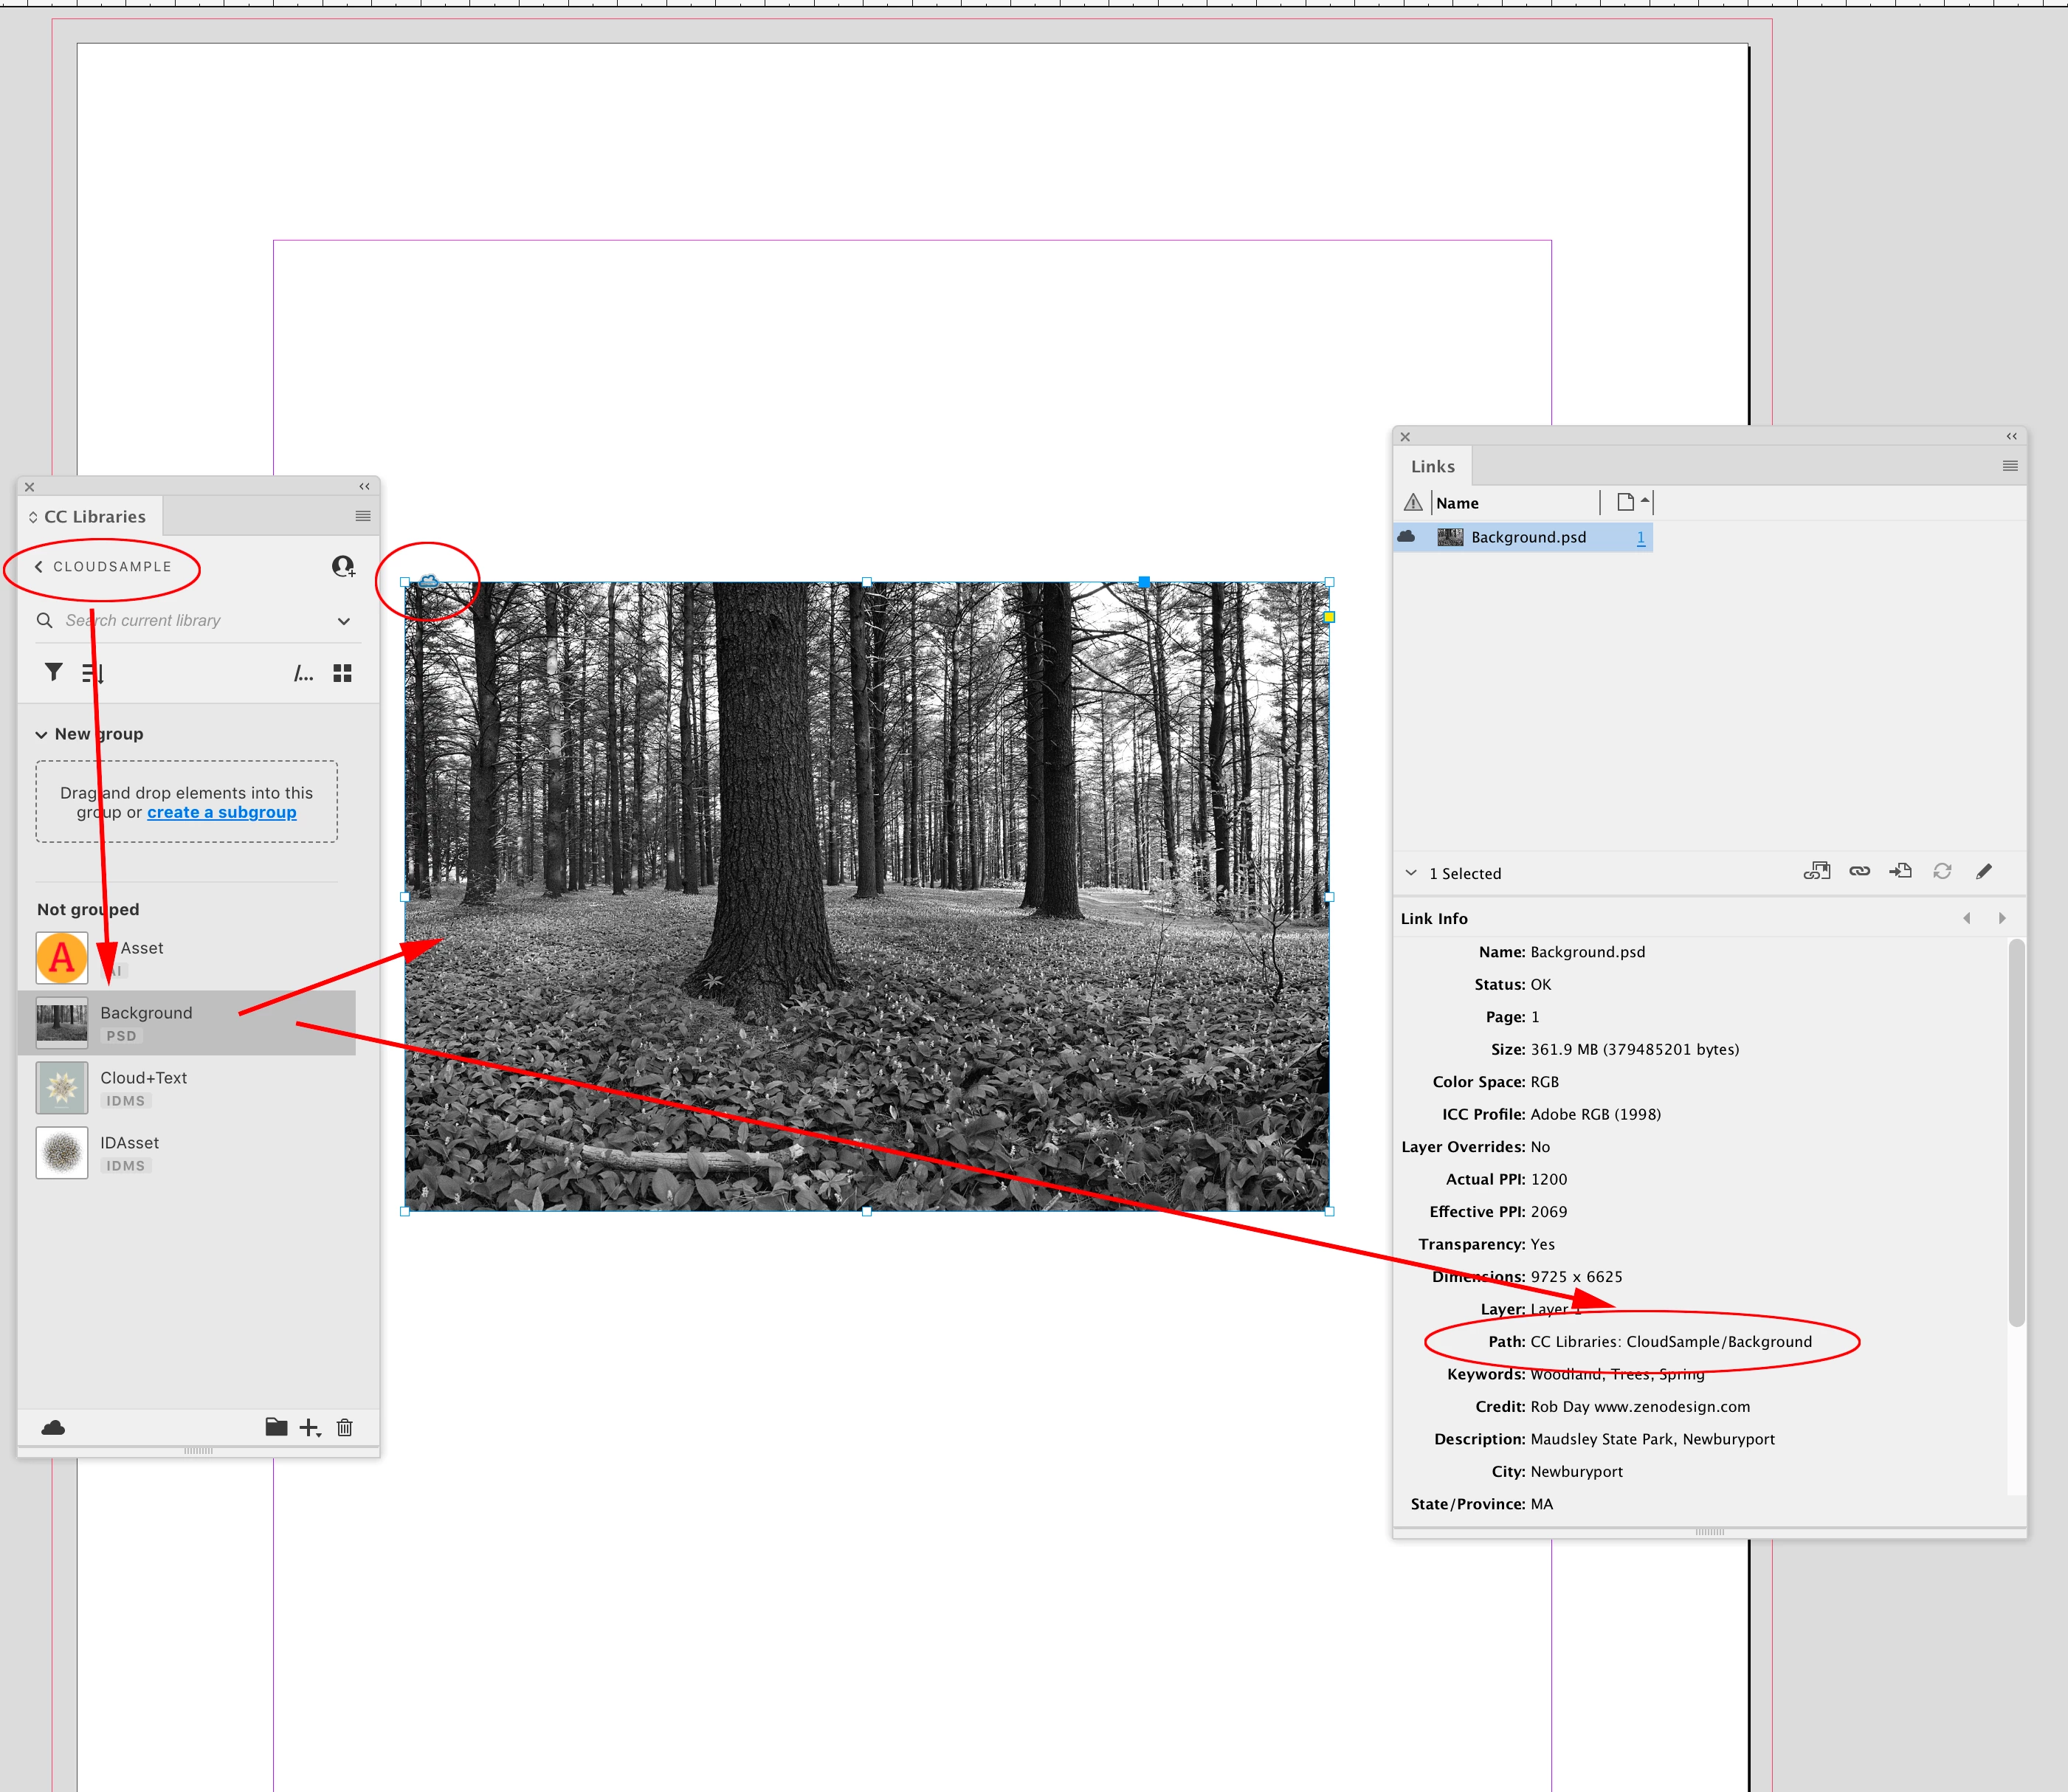Click the new group folder icon

point(276,1427)
